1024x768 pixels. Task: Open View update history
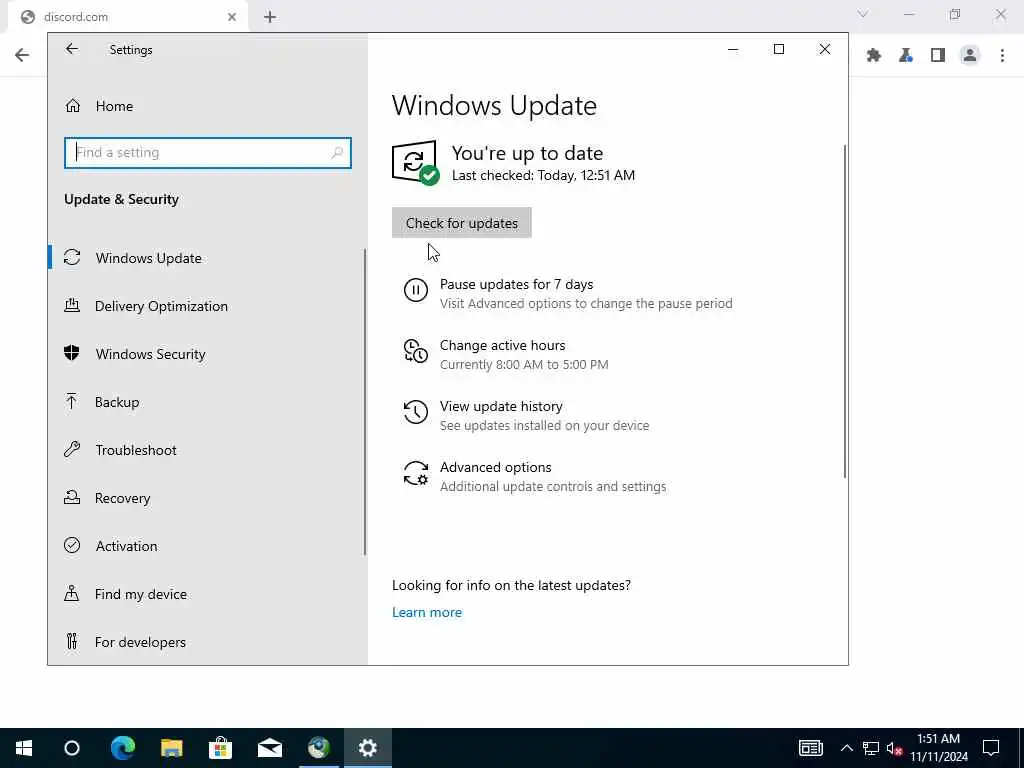[501, 406]
